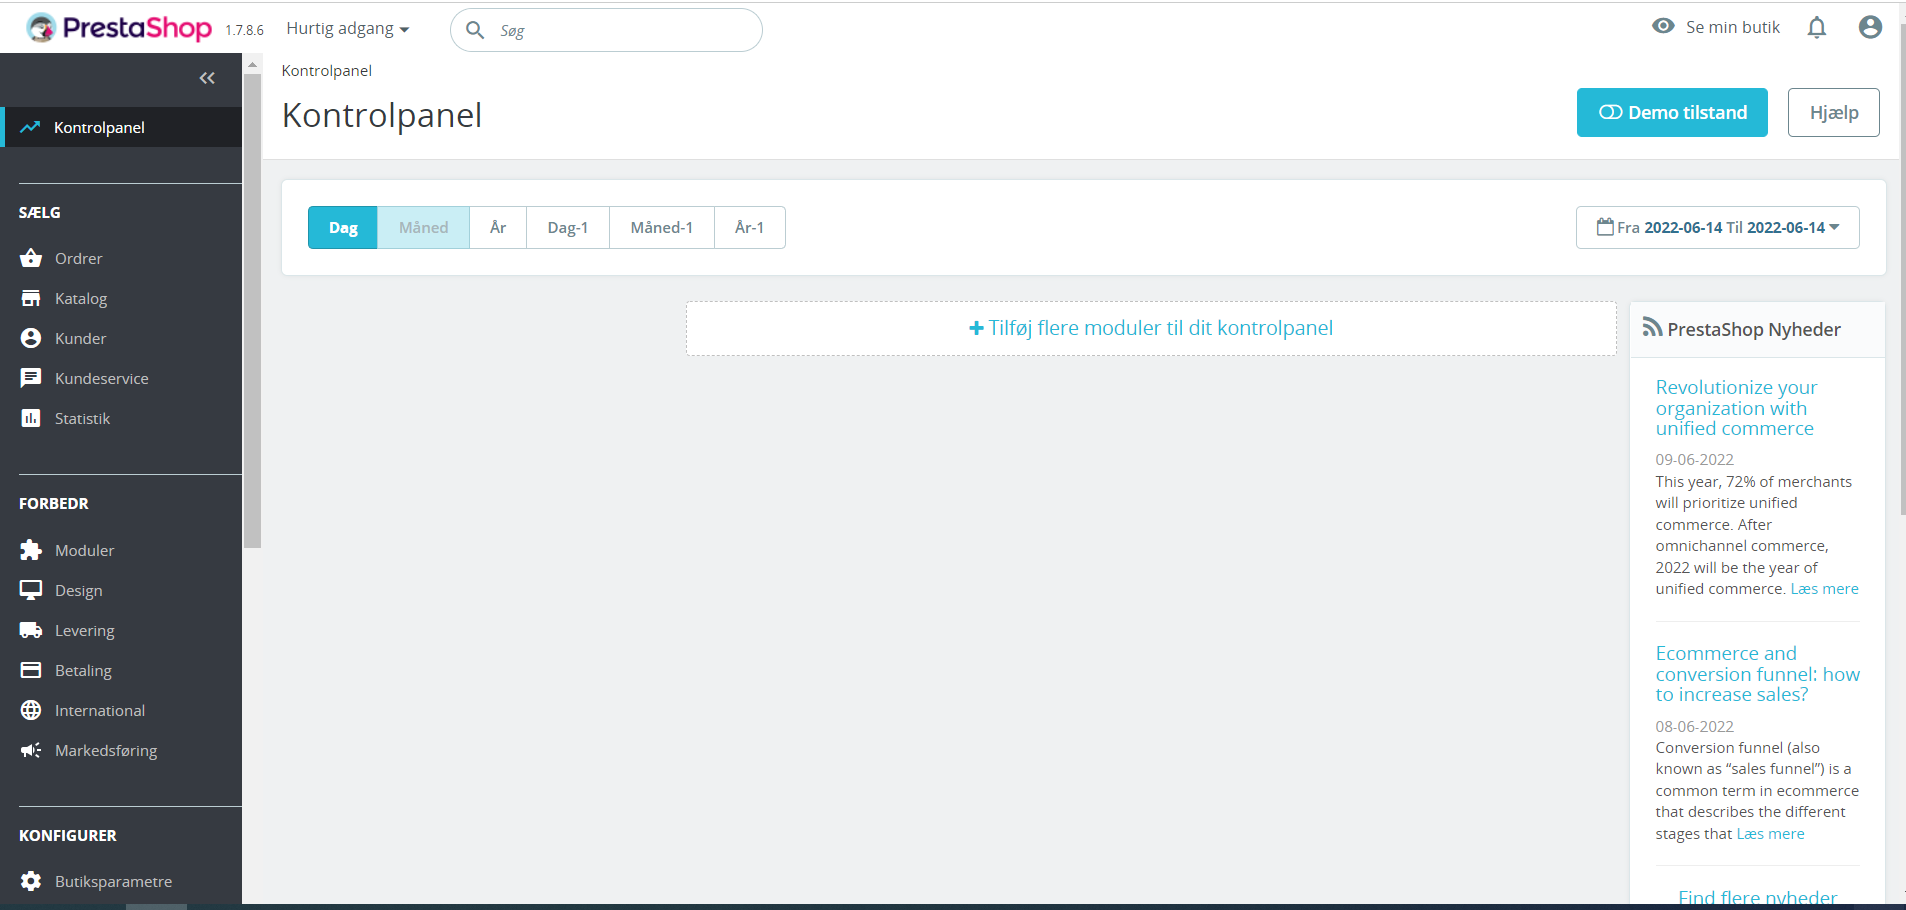Click the Design monitor icon

click(31, 590)
